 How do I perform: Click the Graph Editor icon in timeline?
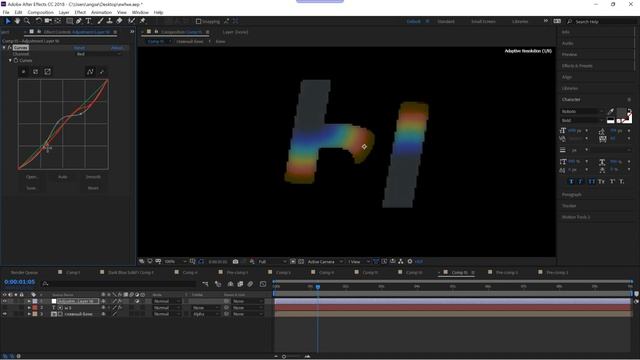click(263, 284)
